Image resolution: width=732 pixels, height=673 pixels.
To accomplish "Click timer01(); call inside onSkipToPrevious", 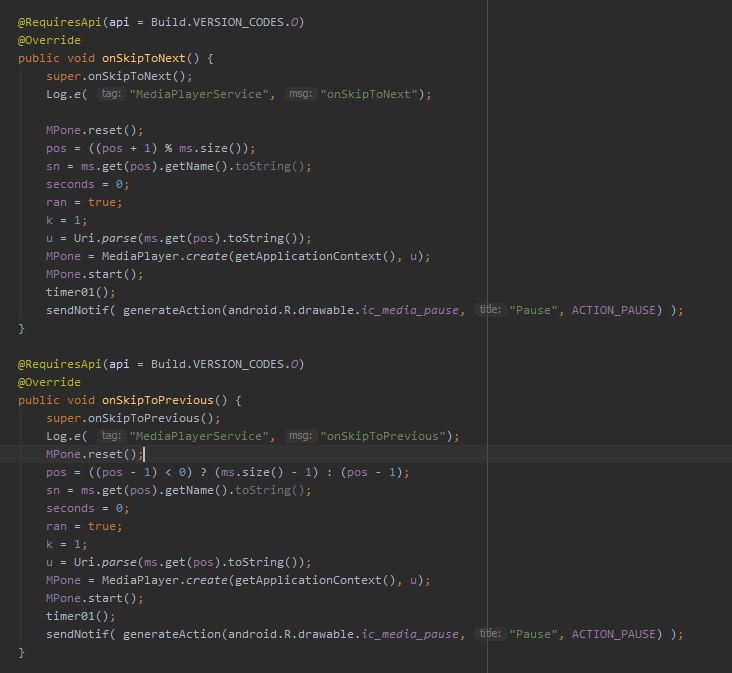I will tap(80, 617).
